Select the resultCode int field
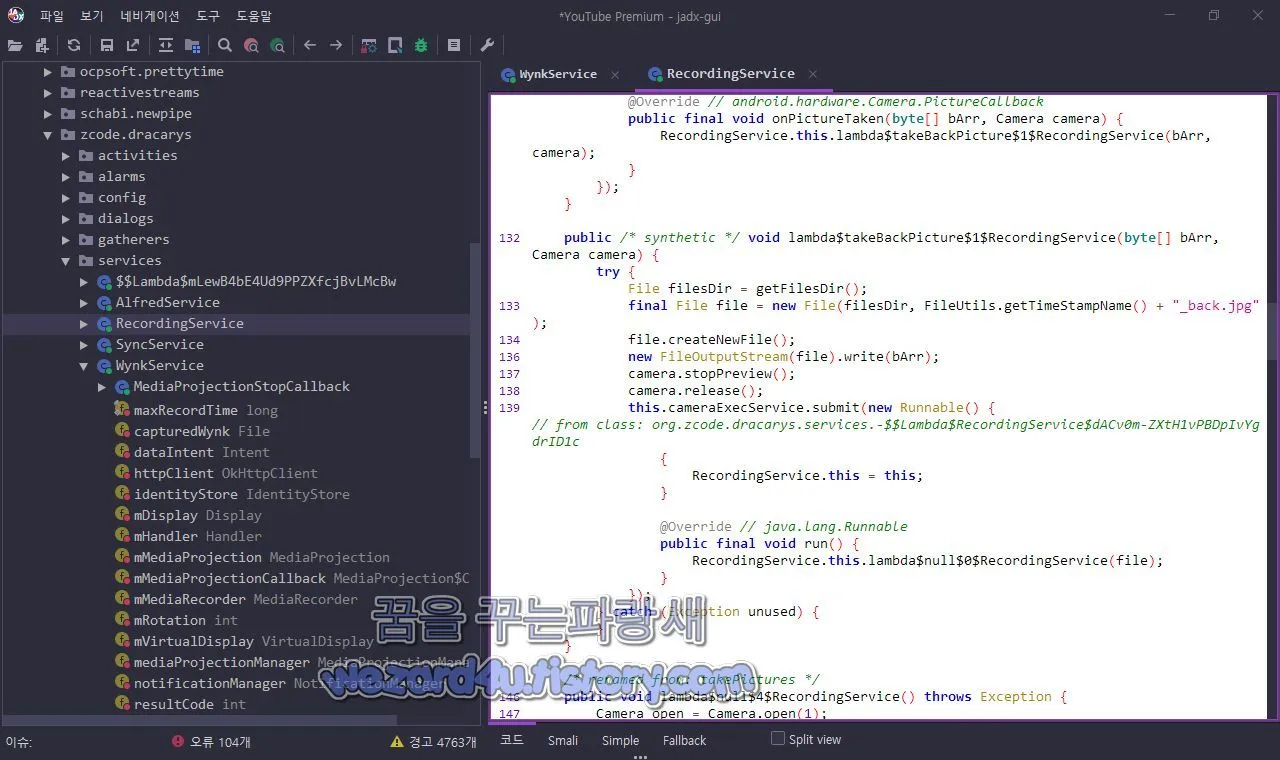 pos(190,705)
